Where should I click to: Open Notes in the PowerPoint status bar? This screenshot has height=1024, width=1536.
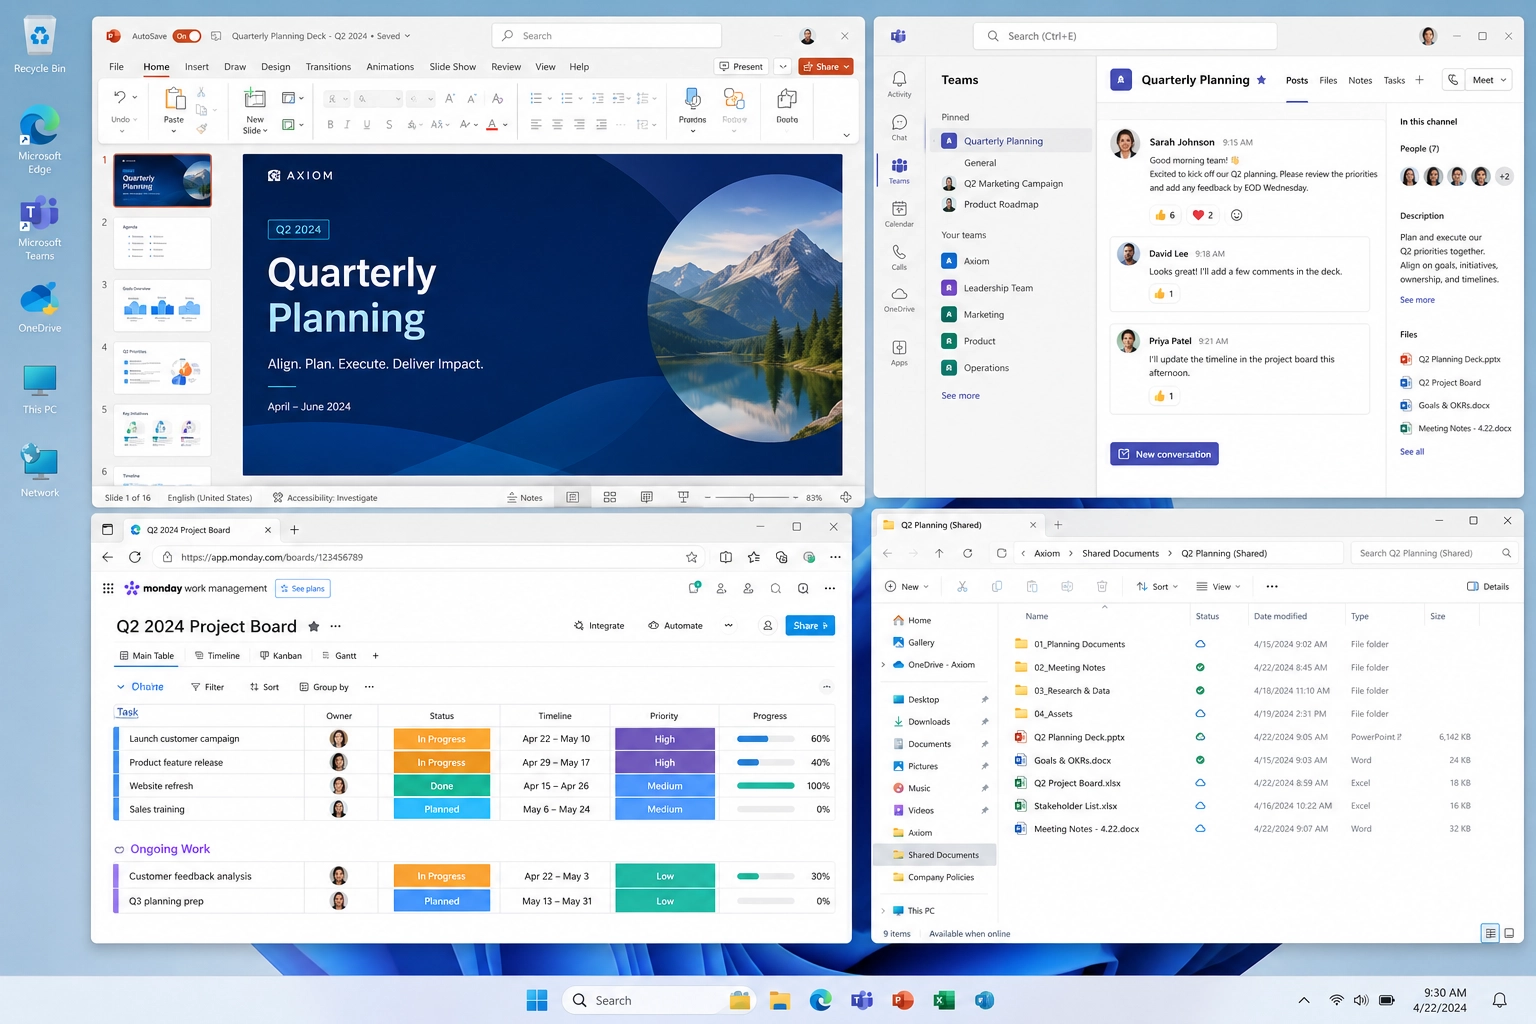(x=525, y=497)
